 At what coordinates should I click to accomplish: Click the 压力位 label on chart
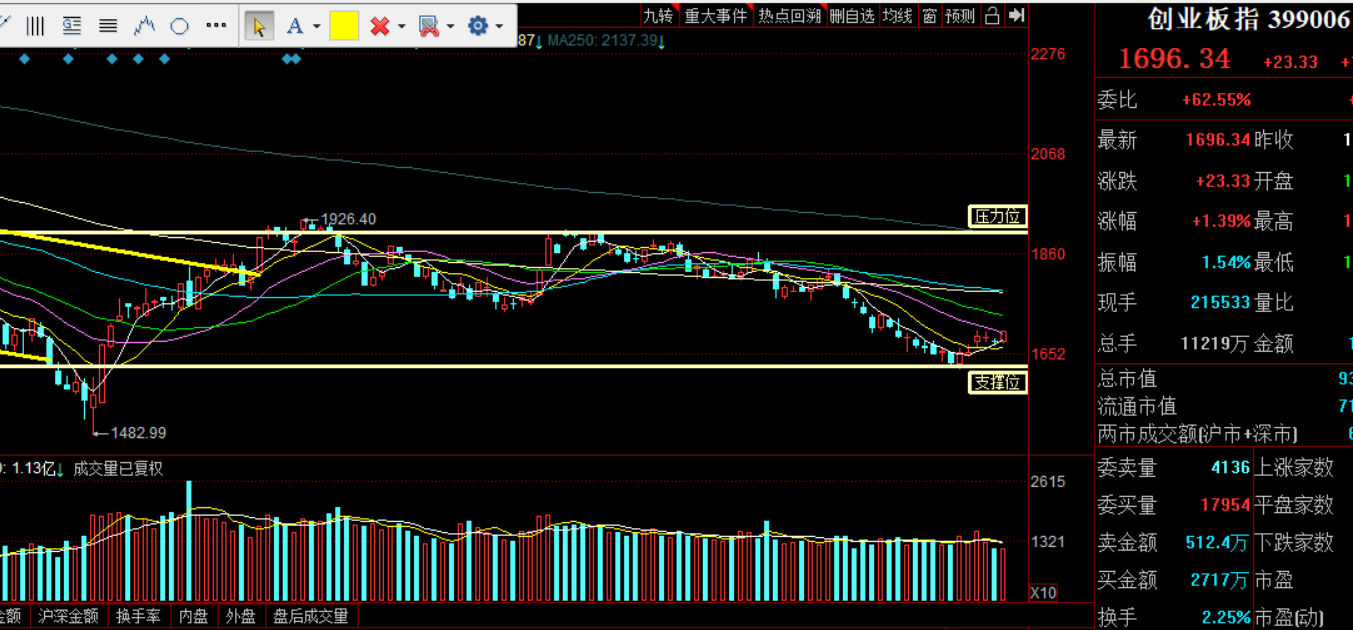tap(997, 216)
